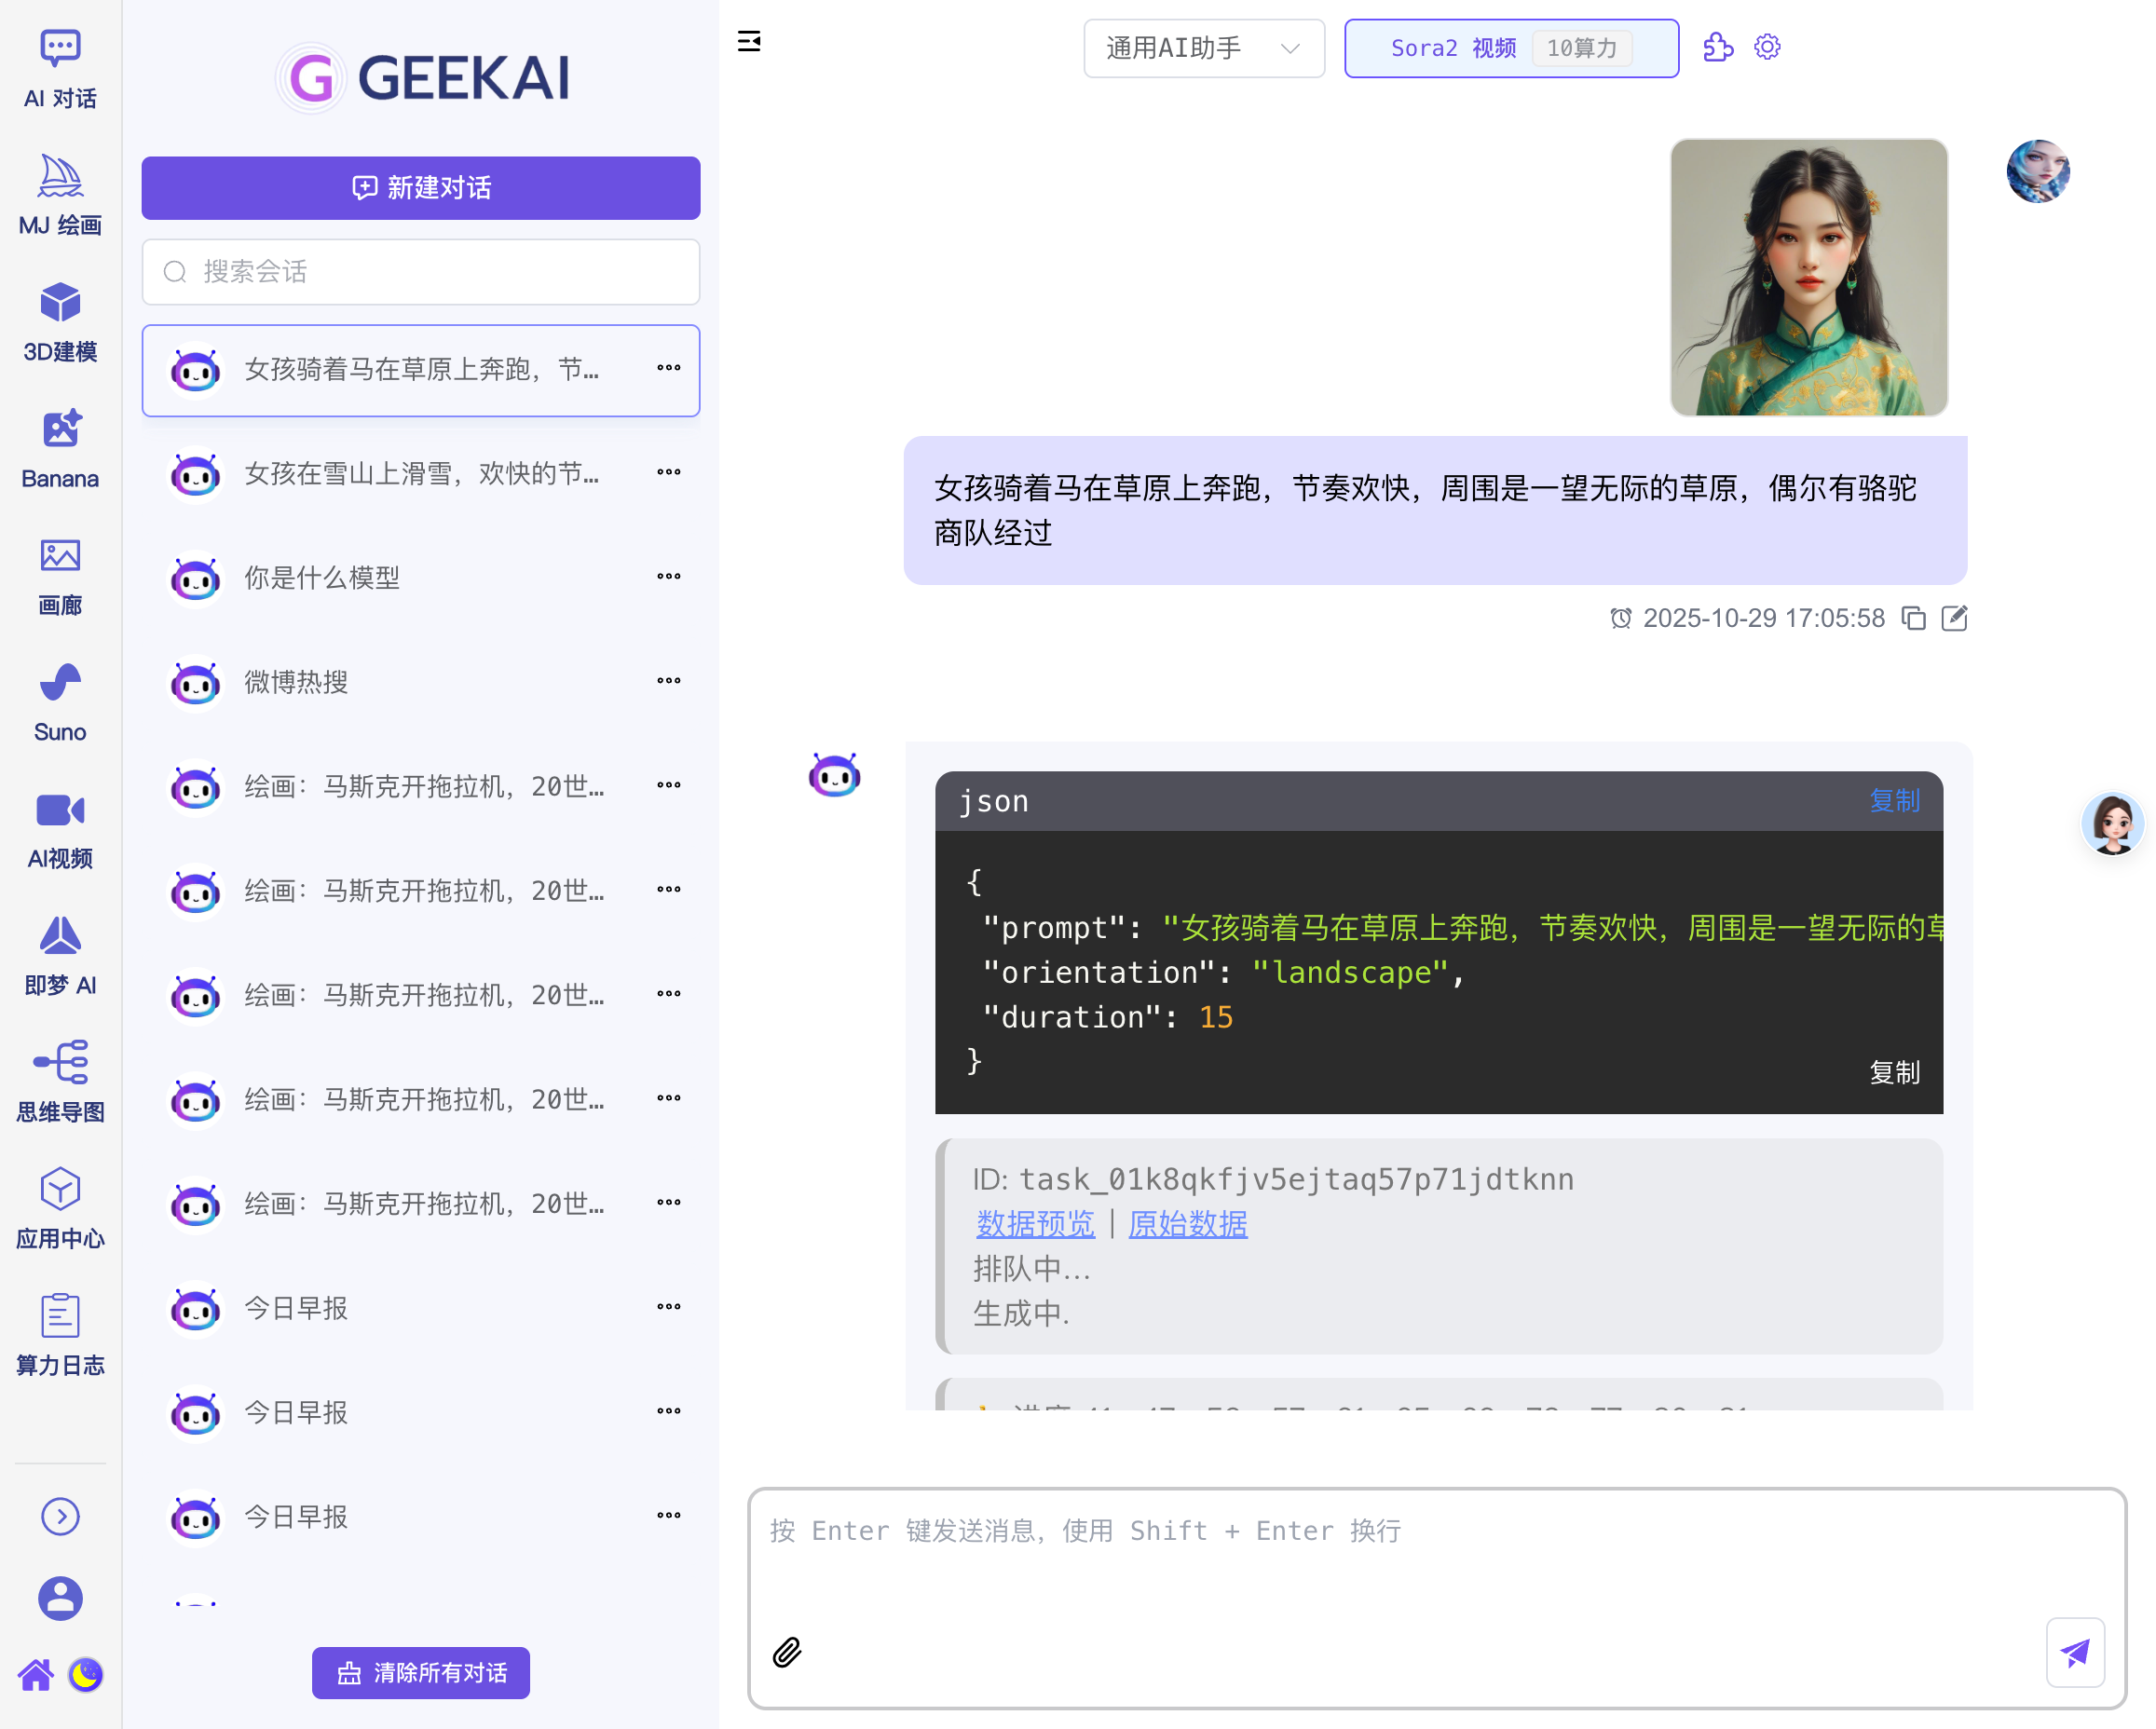Screen dimensions: 2156x1729
Task: Collapse the chat list with the sidebar toggle
Action: coord(749,41)
